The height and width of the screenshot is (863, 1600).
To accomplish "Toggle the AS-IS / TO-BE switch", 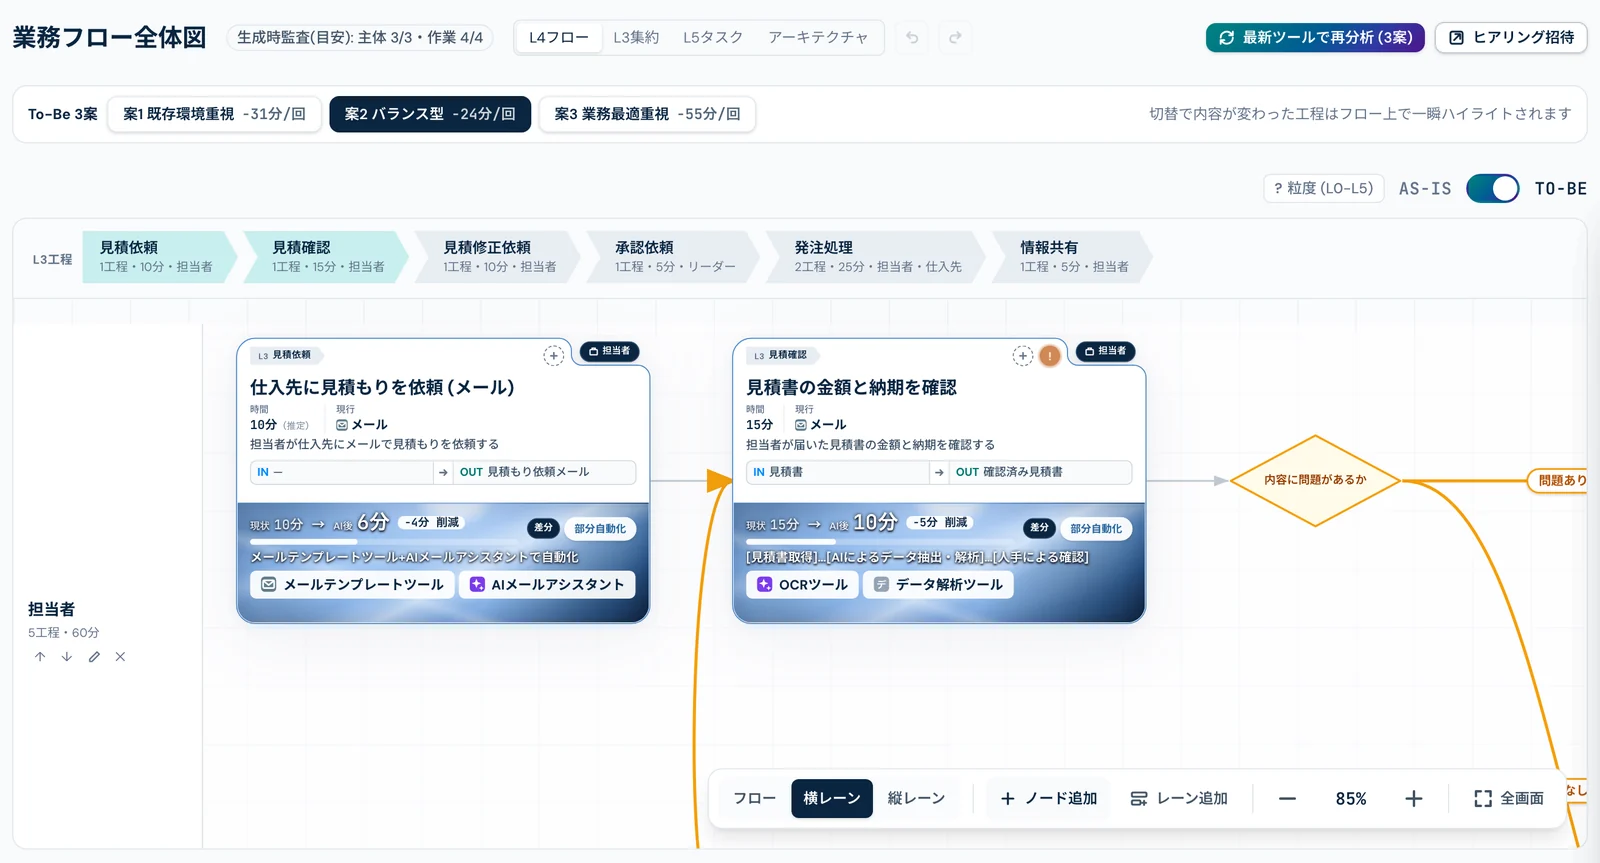I will click(1492, 188).
